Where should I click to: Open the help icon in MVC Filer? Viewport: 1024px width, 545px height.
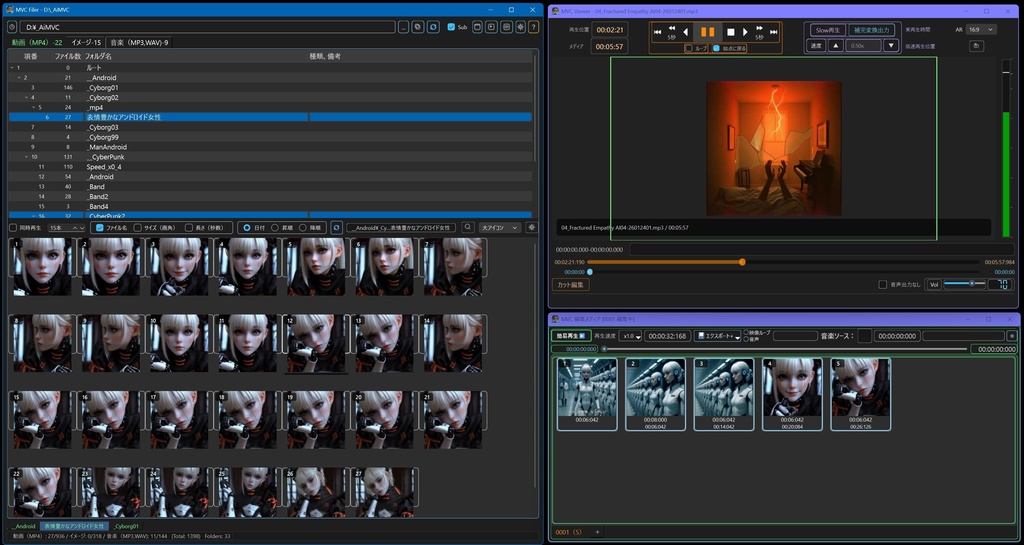[x=534, y=27]
